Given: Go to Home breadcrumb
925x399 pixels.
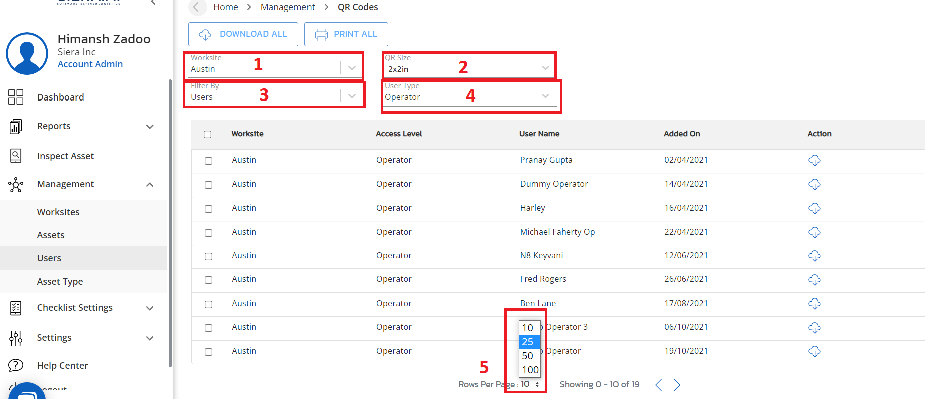Looking at the screenshot, I should (x=226, y=7).
